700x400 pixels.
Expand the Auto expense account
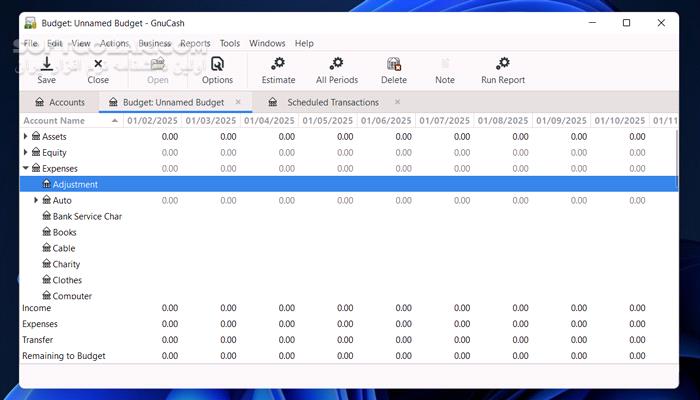[36, 200]
